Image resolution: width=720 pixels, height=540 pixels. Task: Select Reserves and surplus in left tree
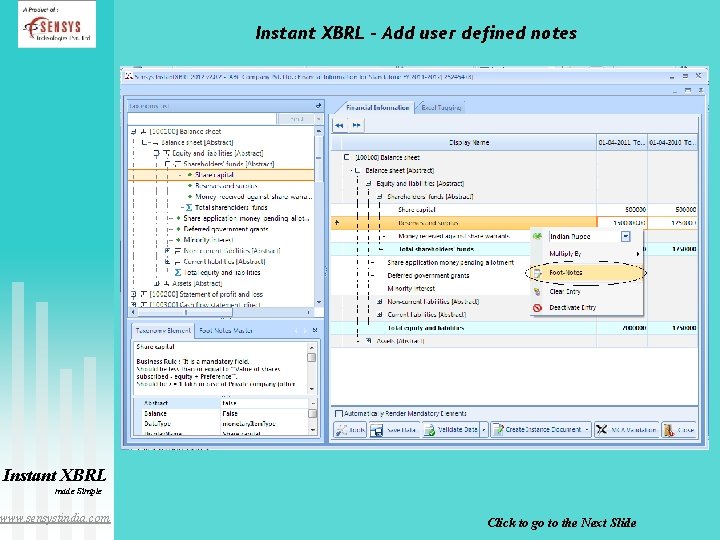pyautogui.click(x=226, y=186)
